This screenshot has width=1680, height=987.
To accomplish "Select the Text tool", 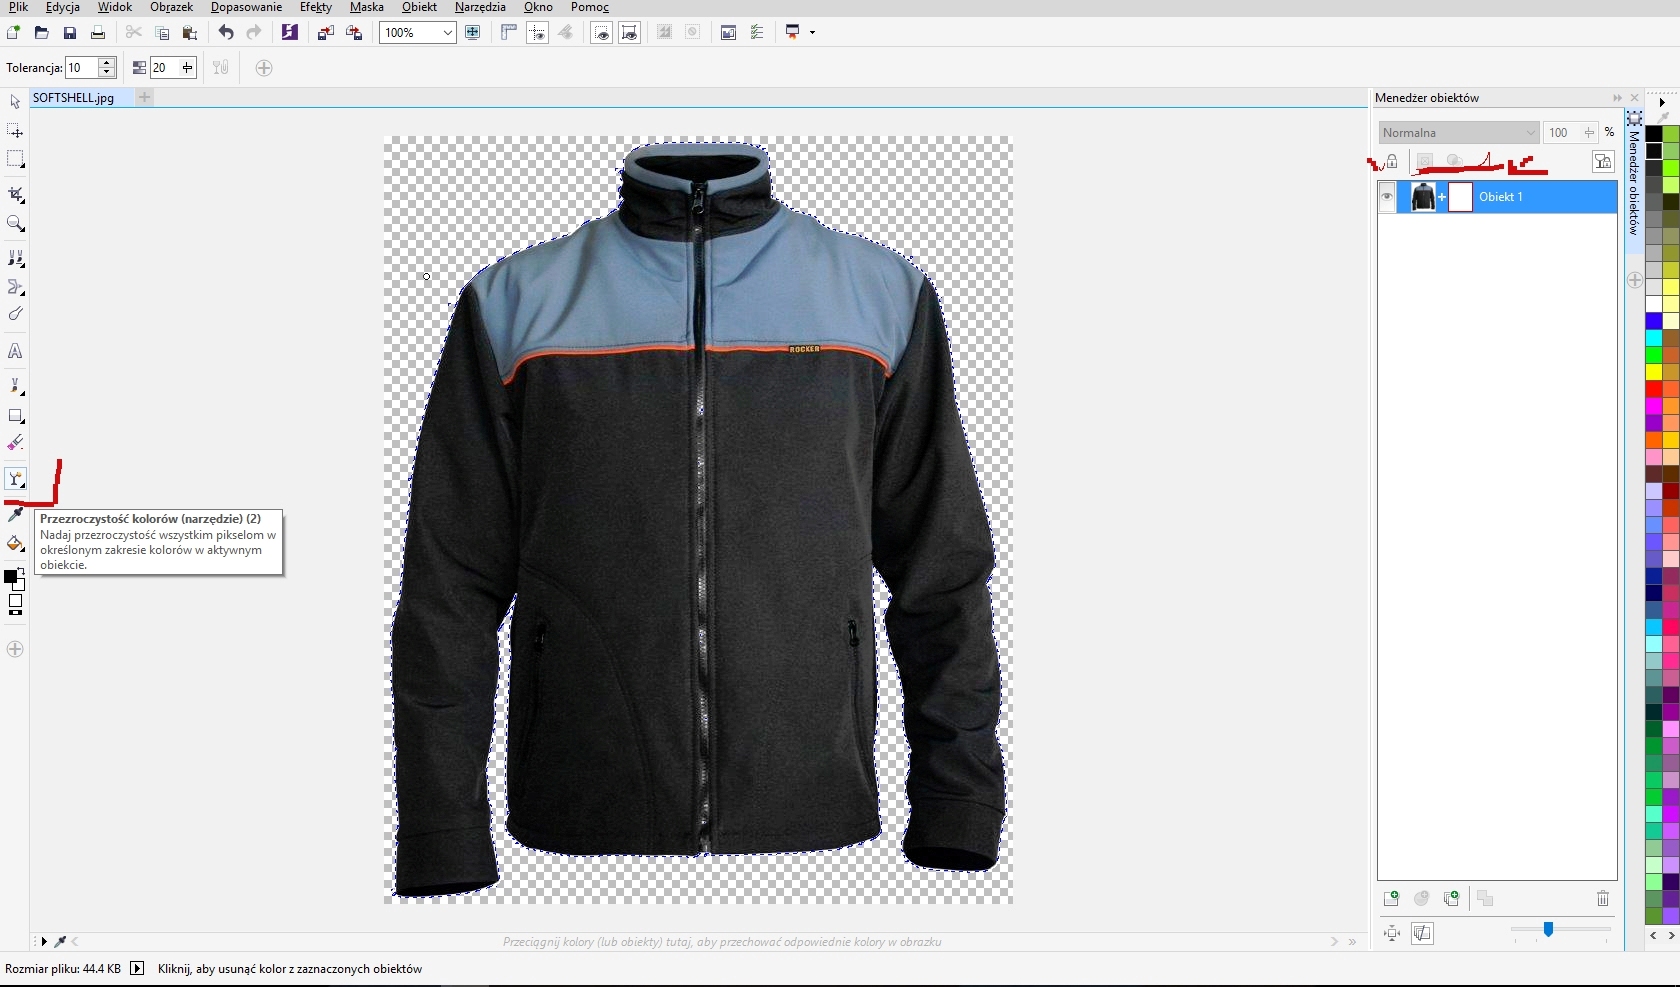I will tap(15, 351).
